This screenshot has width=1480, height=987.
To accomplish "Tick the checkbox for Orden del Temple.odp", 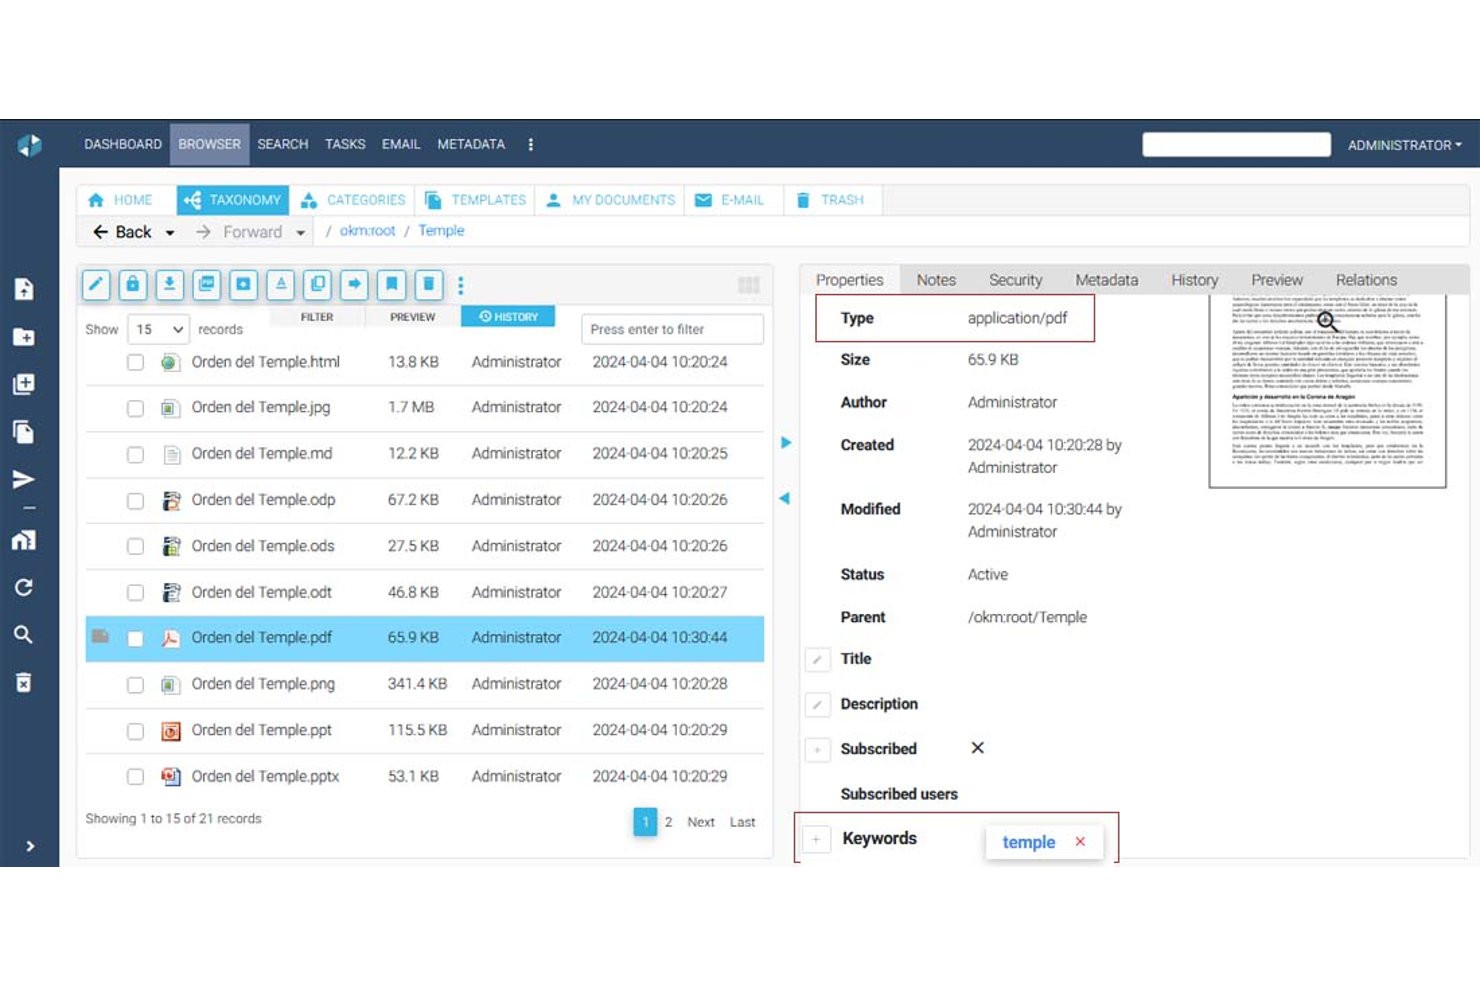I will pyautogui.click(x=135, y=500).
